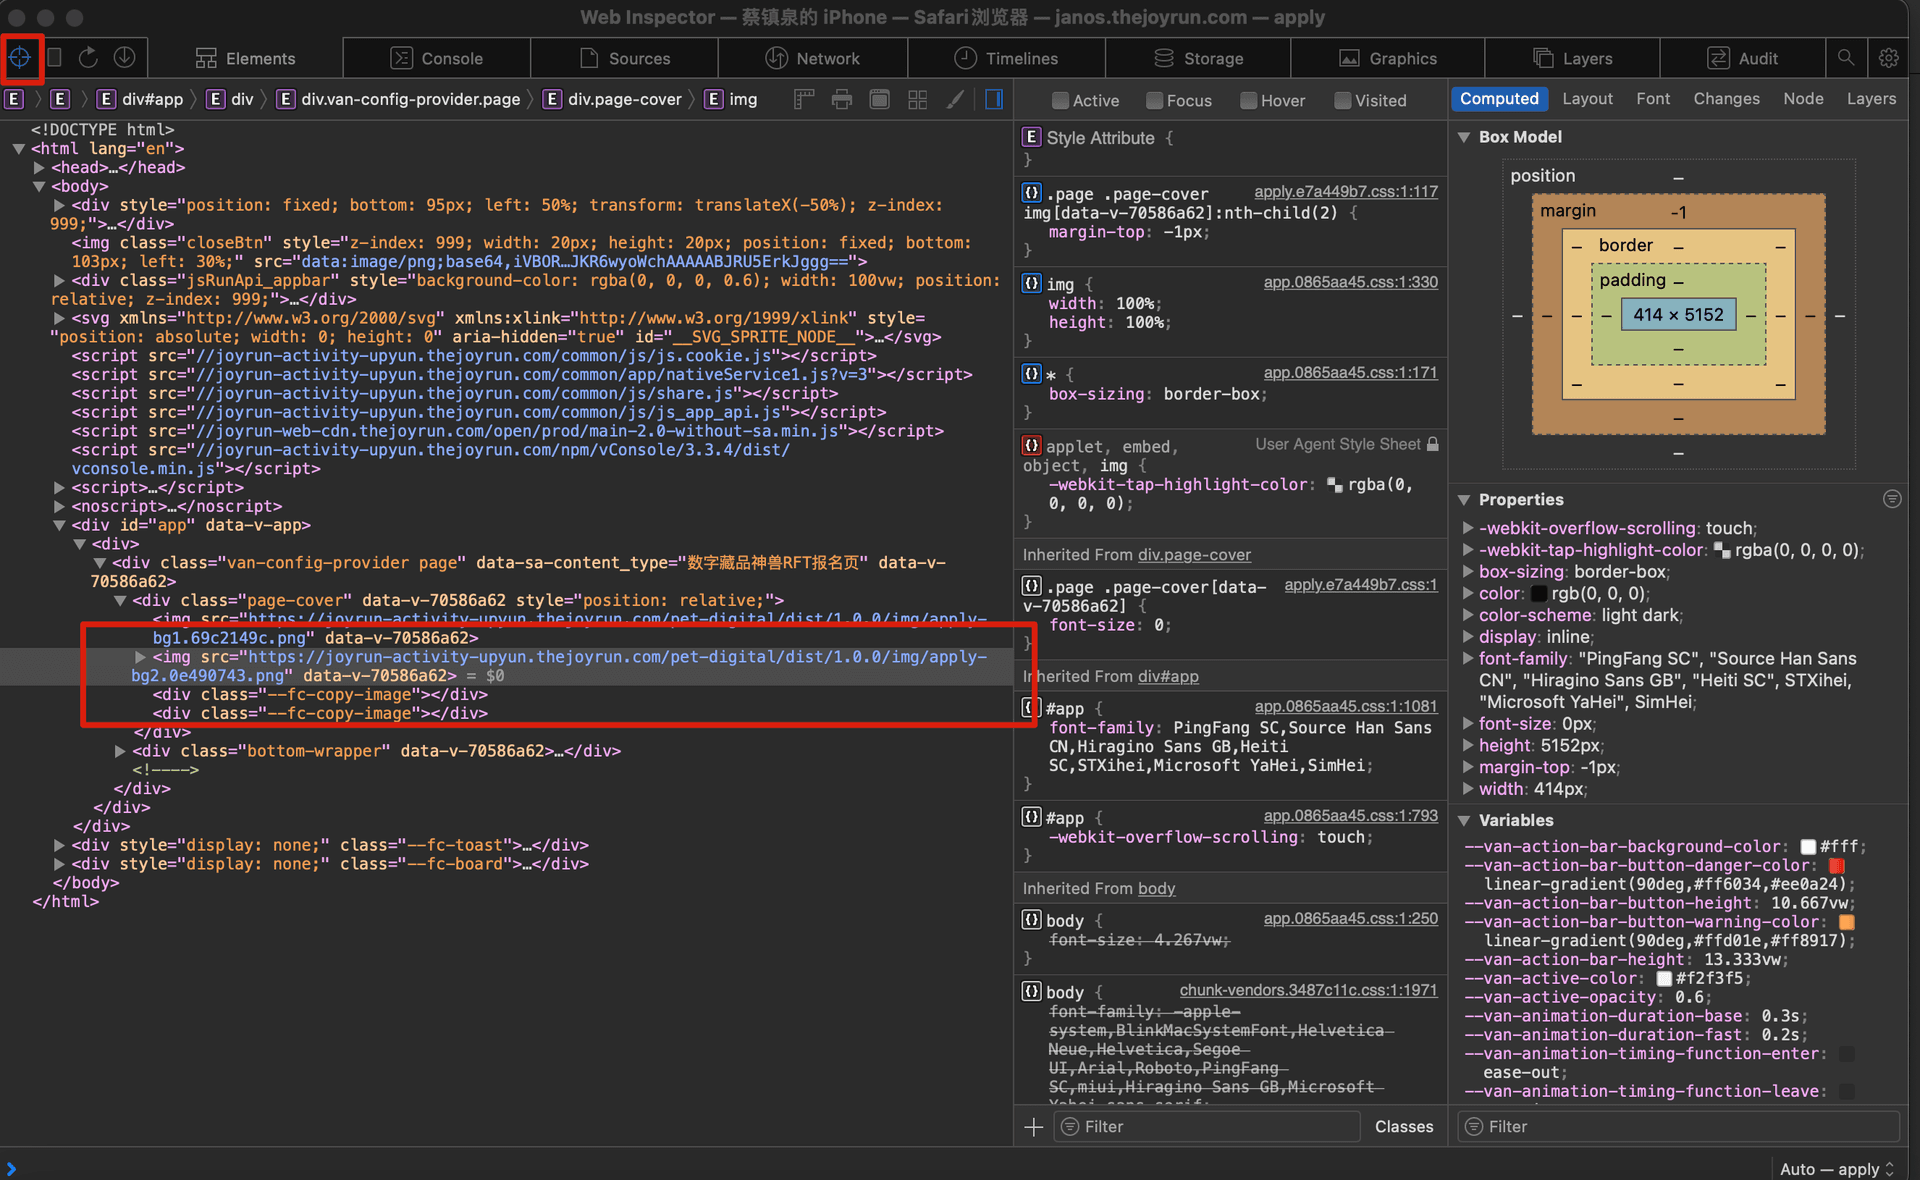Expand the head element node
Screen dimensions: 1920x1180
[x=39, y=168]
